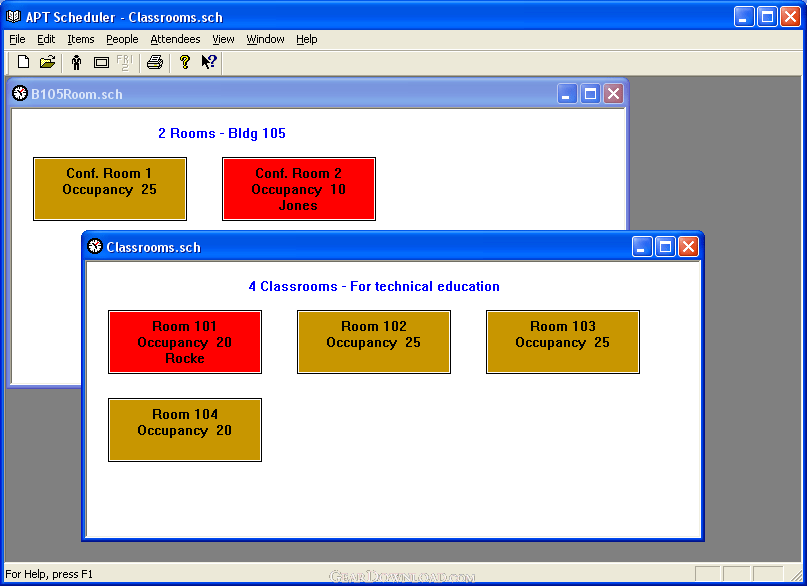Viewport: 807px width, 586px height.
Task: Click the 'For Help, press F1' status text
Action: coord(49,574)
